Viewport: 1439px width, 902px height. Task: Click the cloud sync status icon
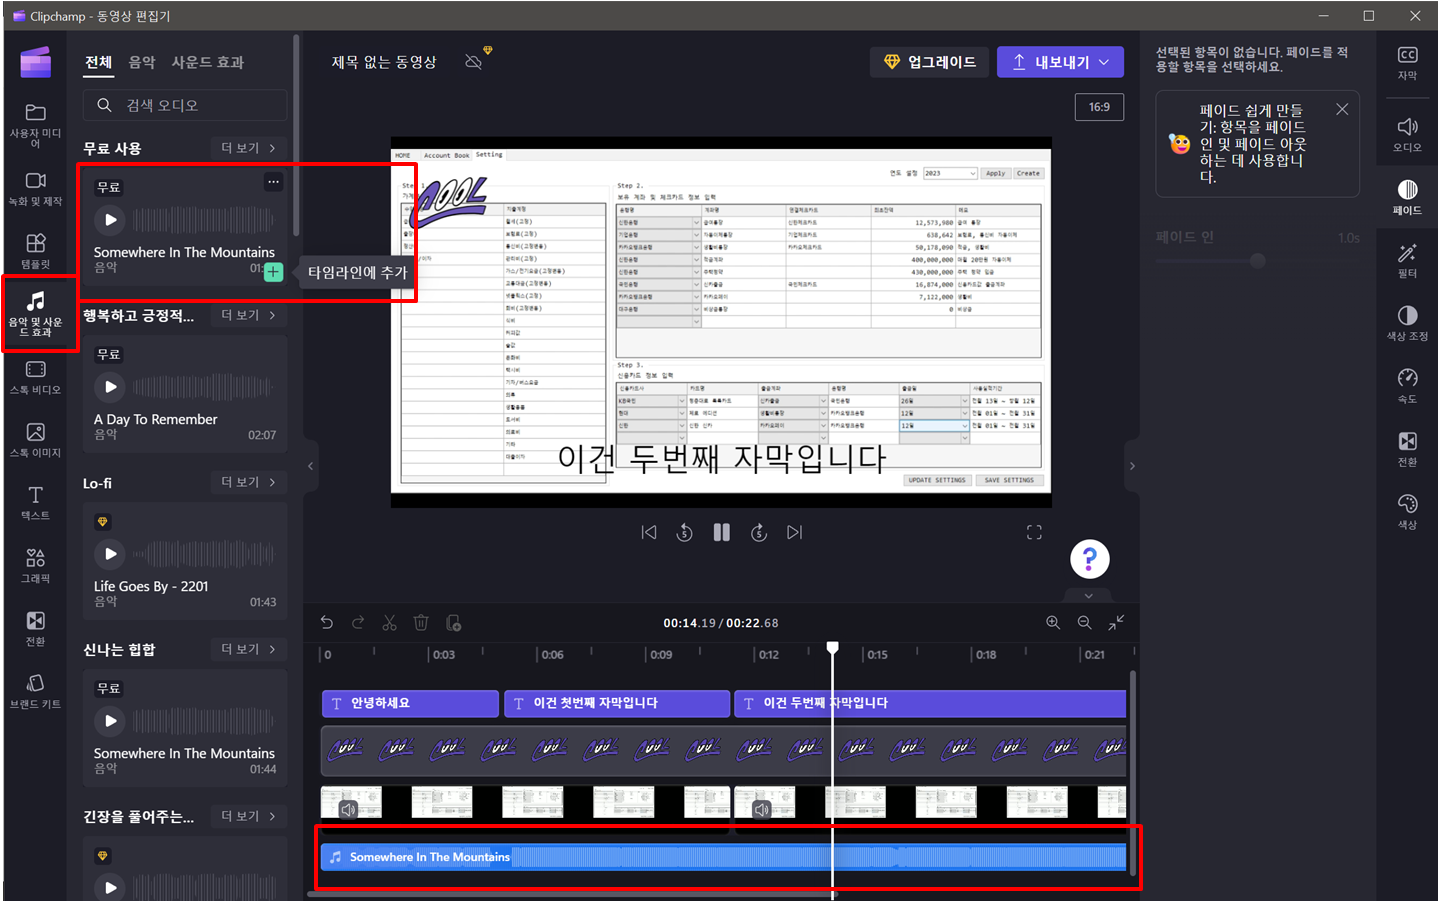click(x=474, y=62)
